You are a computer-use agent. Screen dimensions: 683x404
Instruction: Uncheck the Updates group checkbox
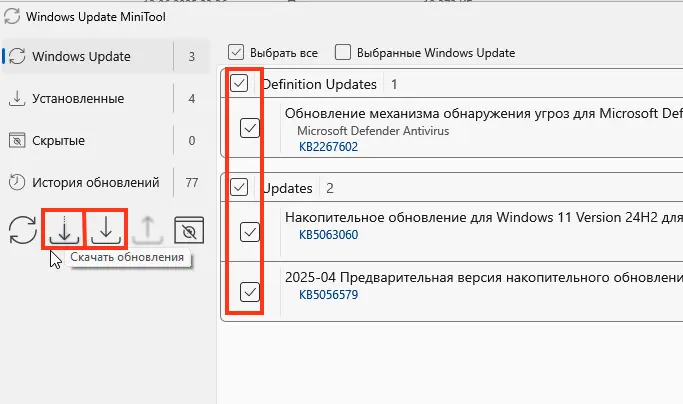240,188
